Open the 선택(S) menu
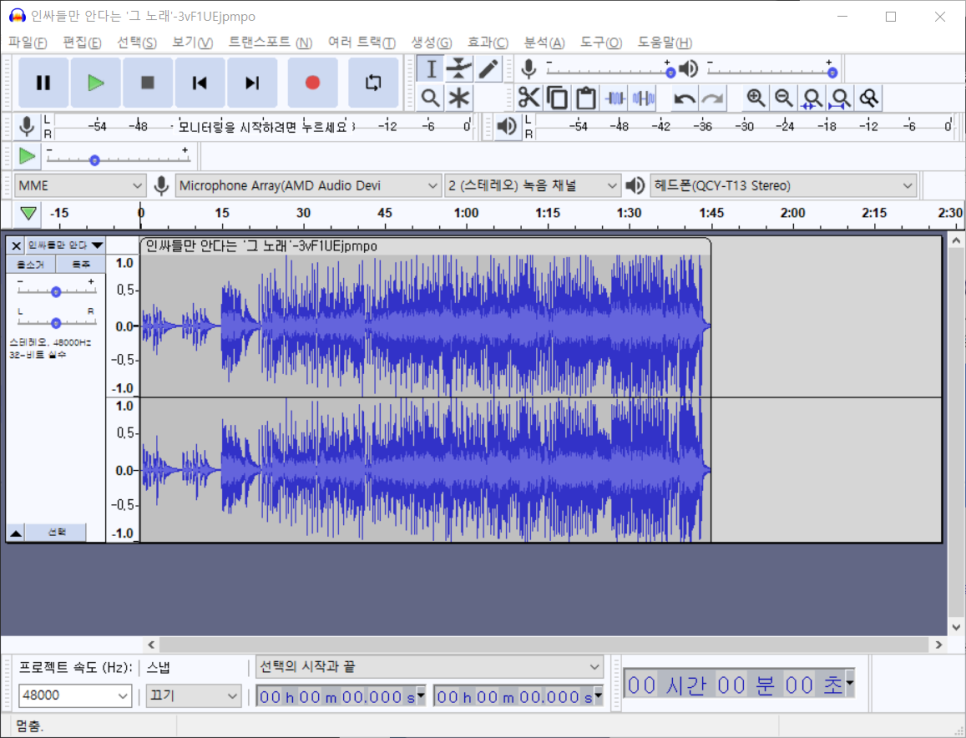The image size is (966, 738). [137, 43]
